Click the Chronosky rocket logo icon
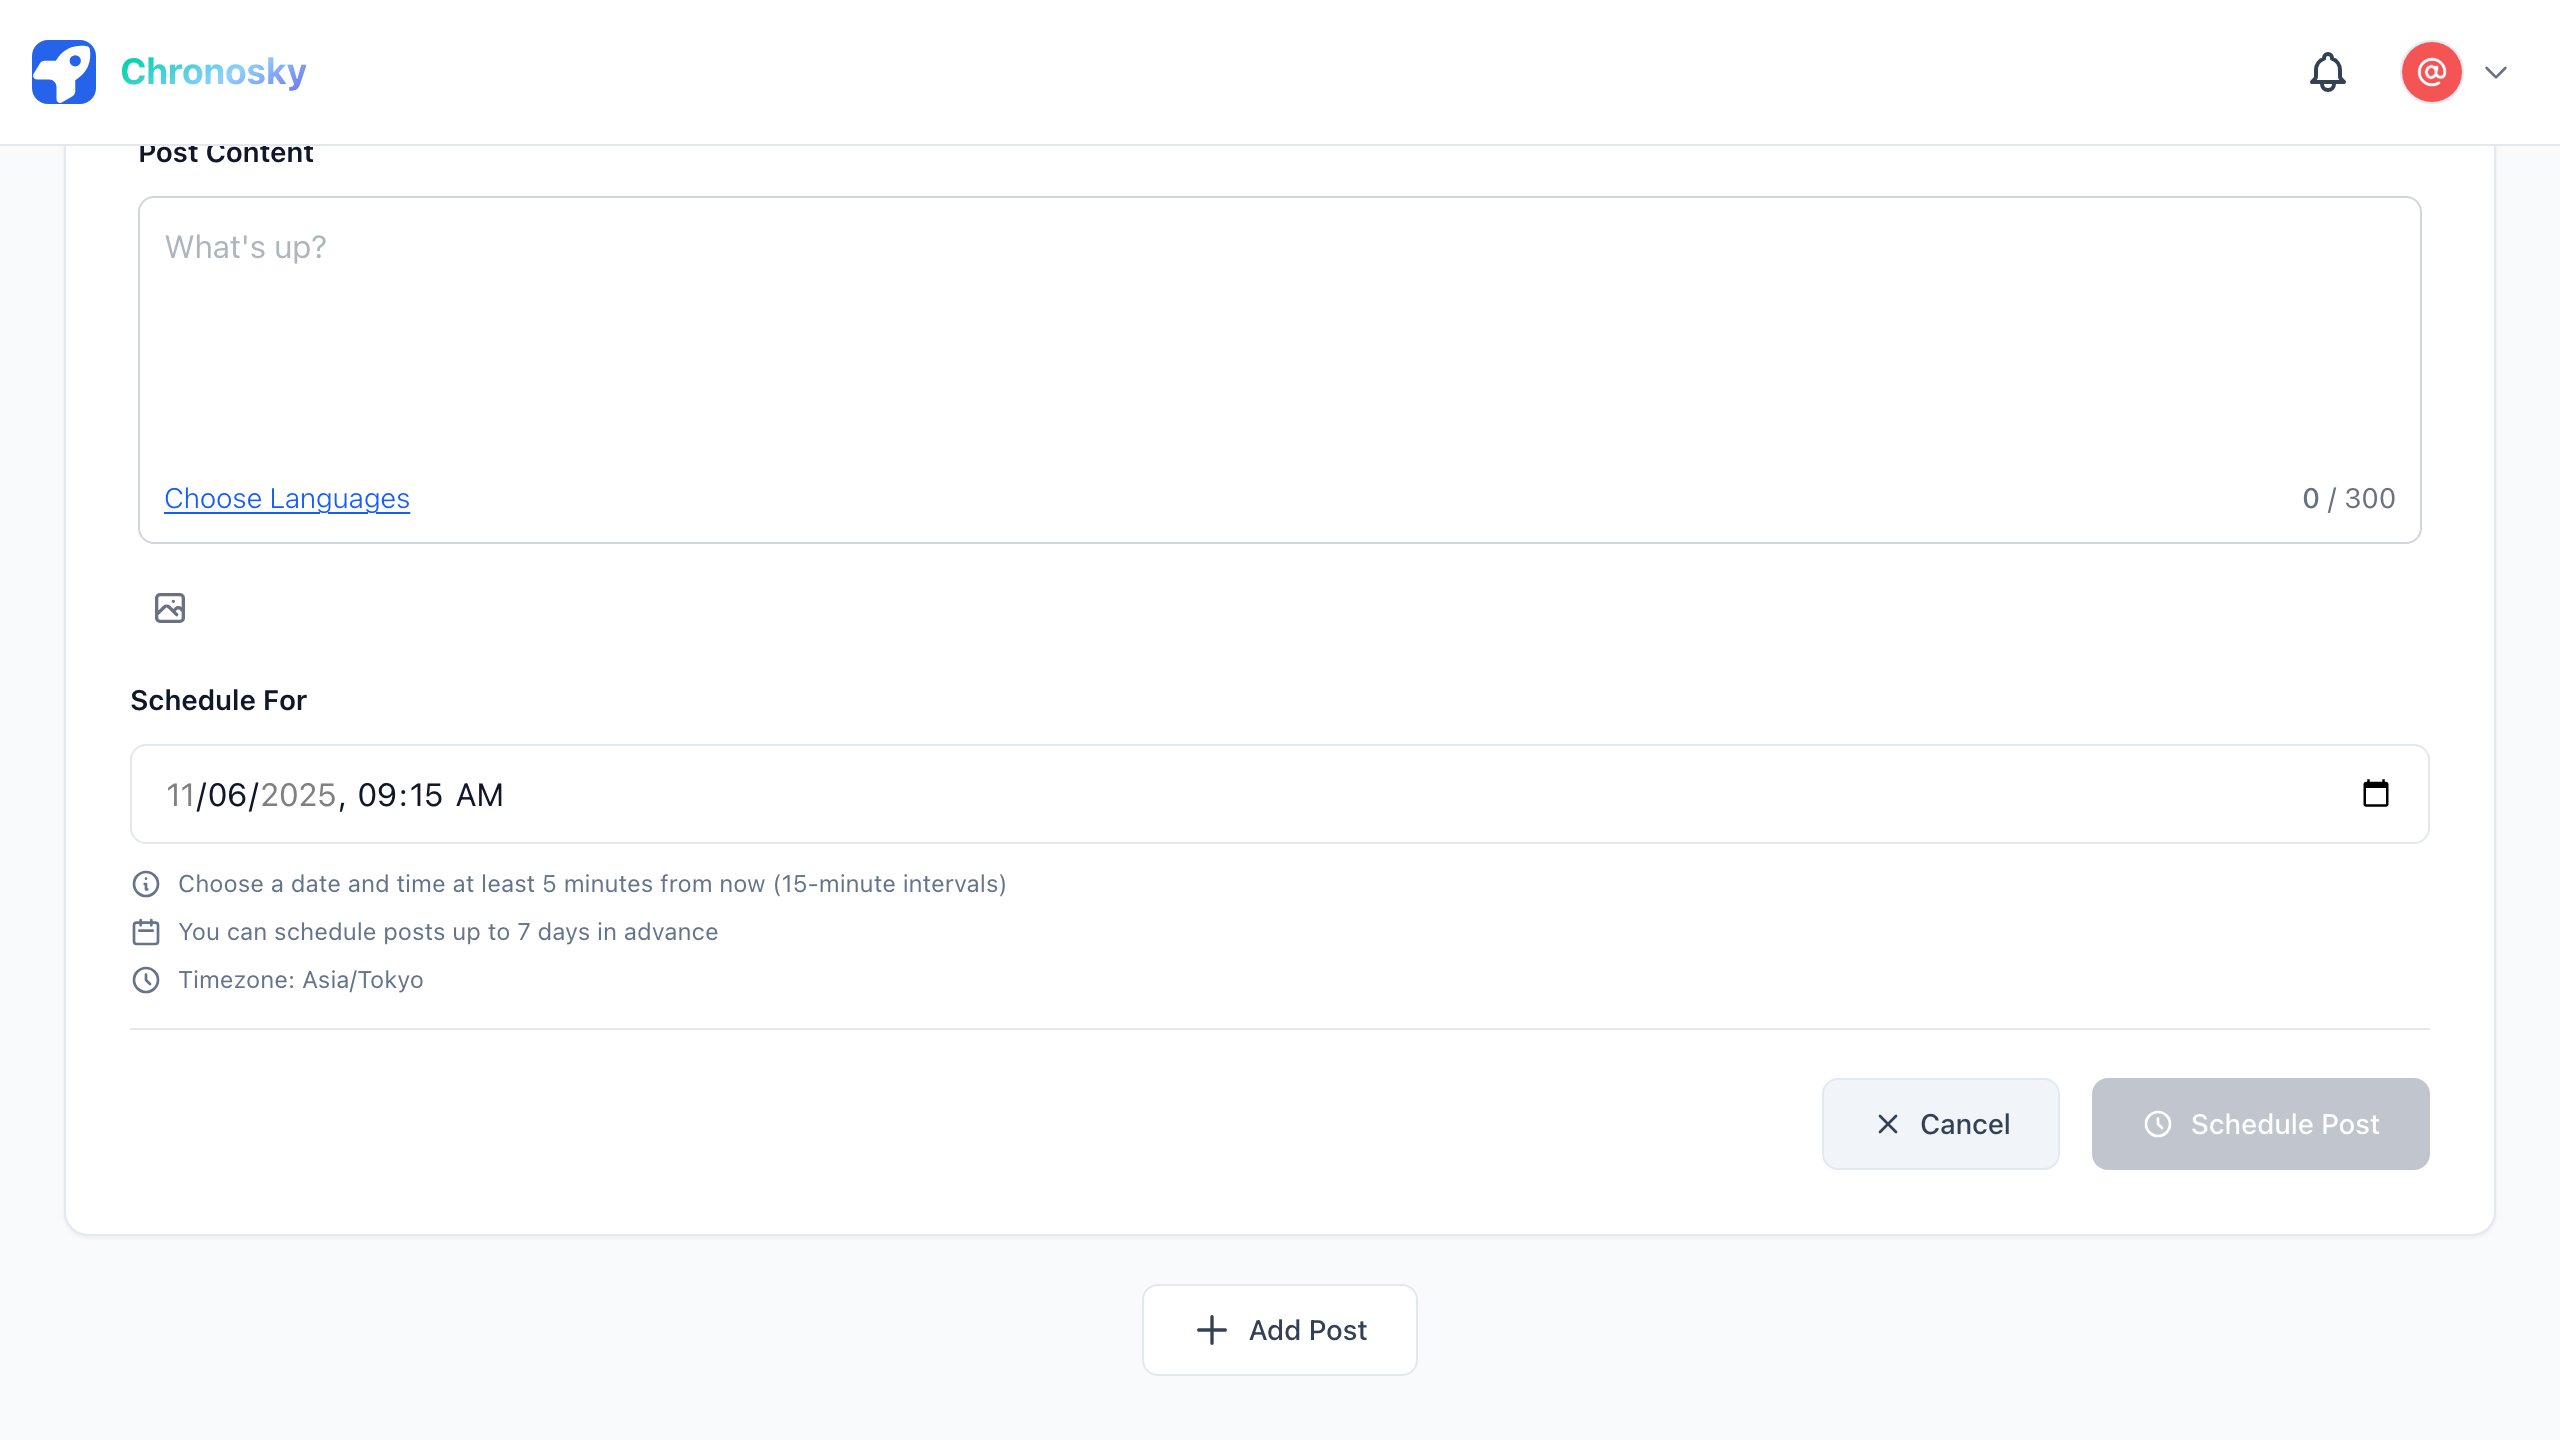 click(x=64, y=72)
